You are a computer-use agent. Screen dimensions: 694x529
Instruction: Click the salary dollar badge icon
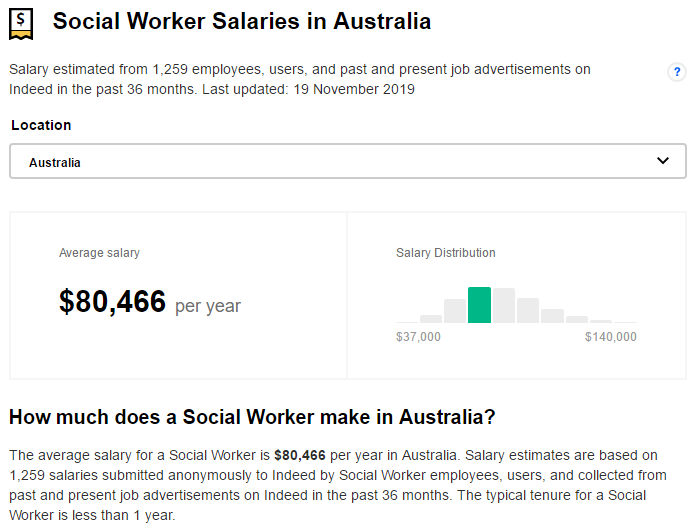tap(21, 23)
